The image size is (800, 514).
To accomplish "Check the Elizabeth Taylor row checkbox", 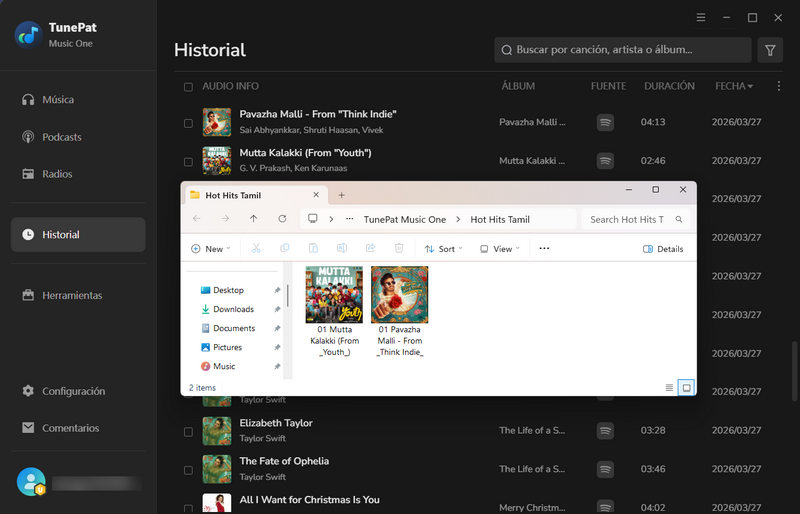I will (188, 432).
